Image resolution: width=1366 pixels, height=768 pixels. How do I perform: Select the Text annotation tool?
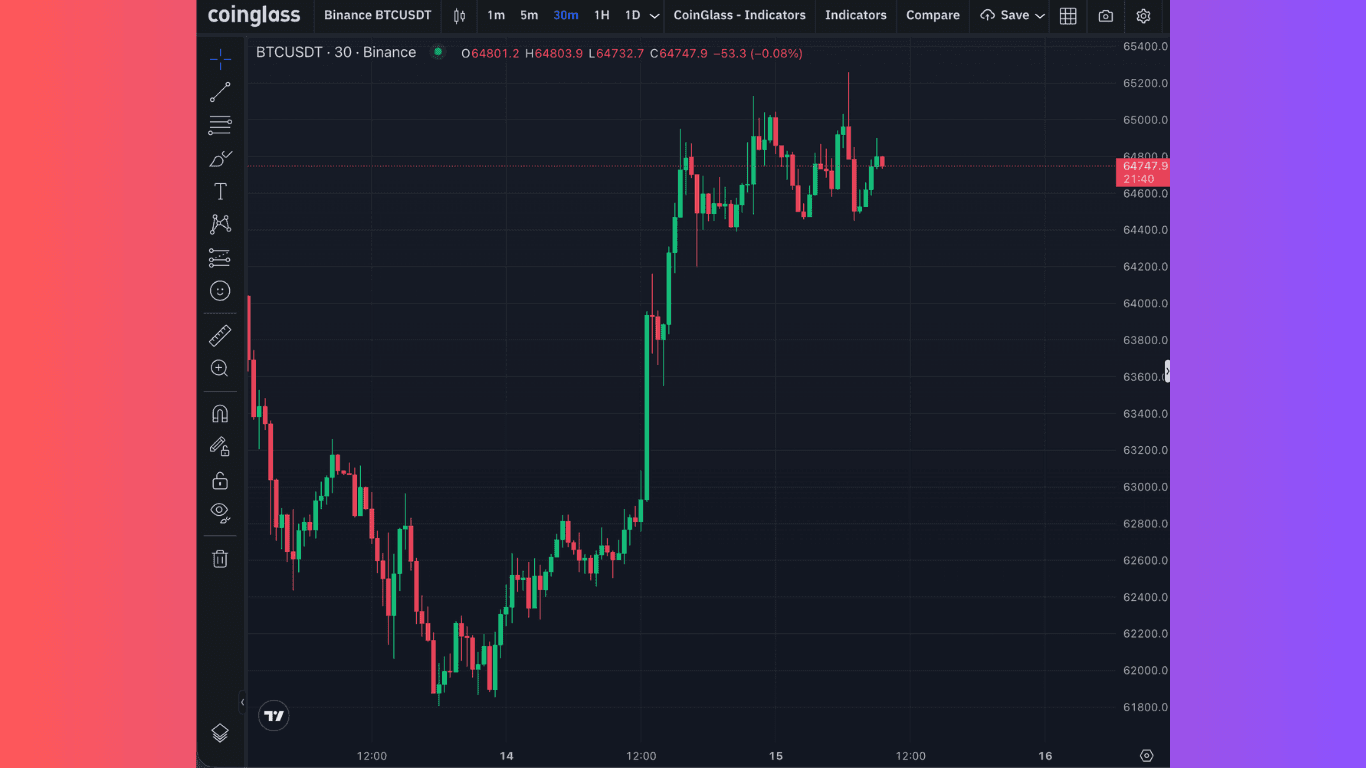pos(220,191)
